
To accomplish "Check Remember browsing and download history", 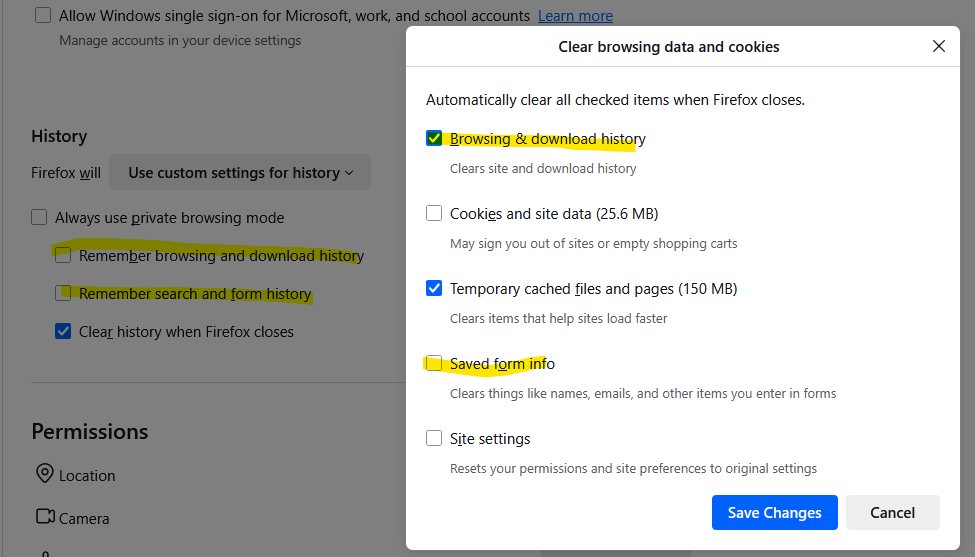I will [x=63, y=255].
